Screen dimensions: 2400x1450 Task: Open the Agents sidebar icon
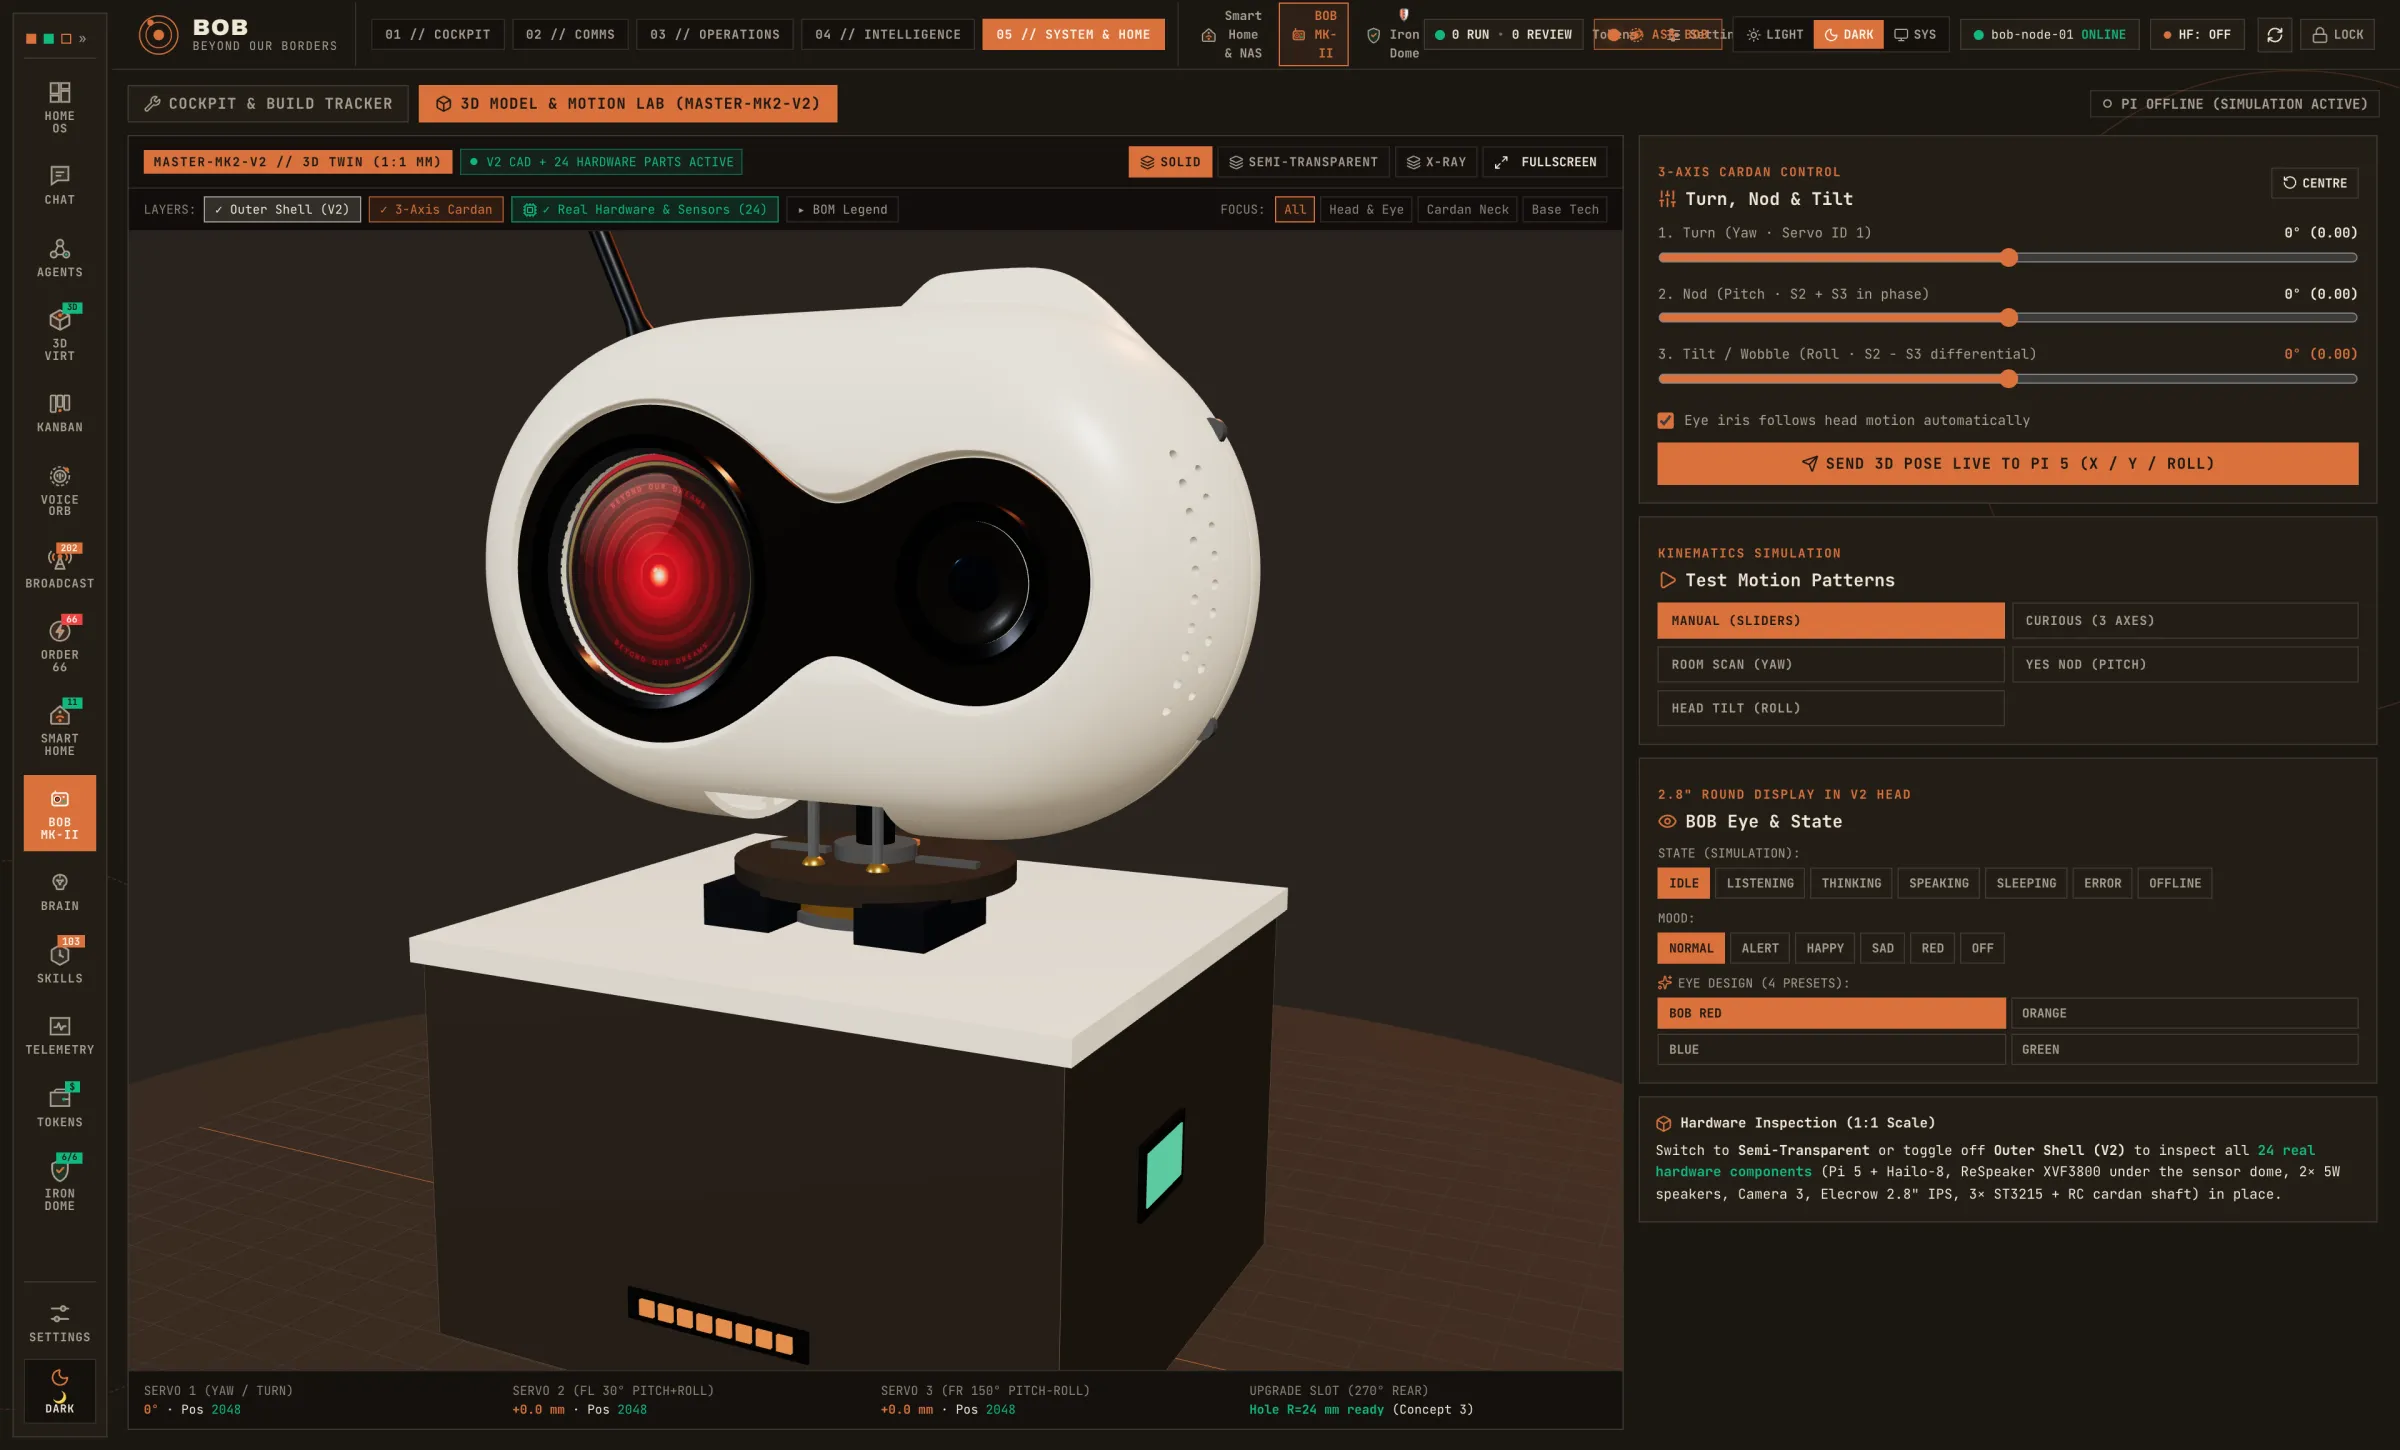60,258
